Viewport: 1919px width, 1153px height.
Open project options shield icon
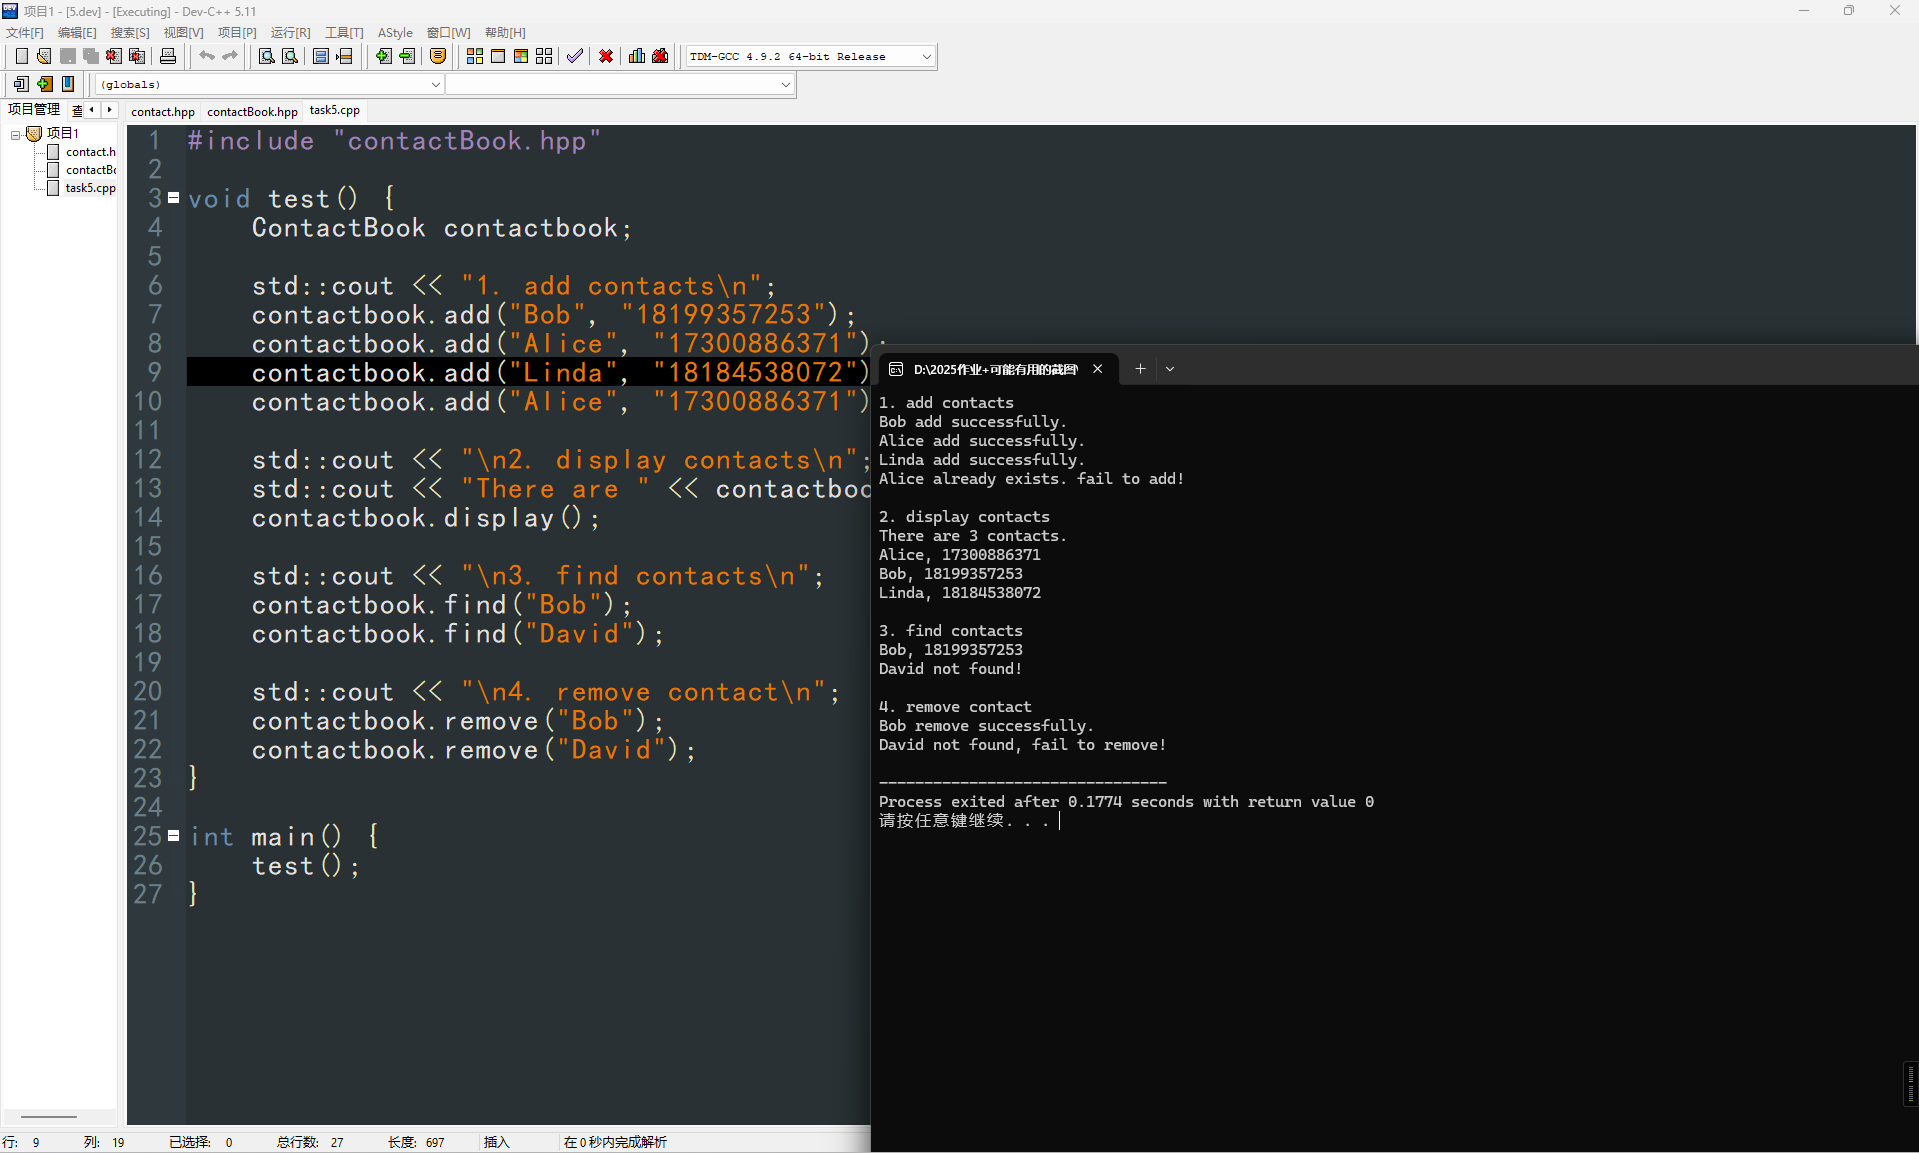[438, 56]
